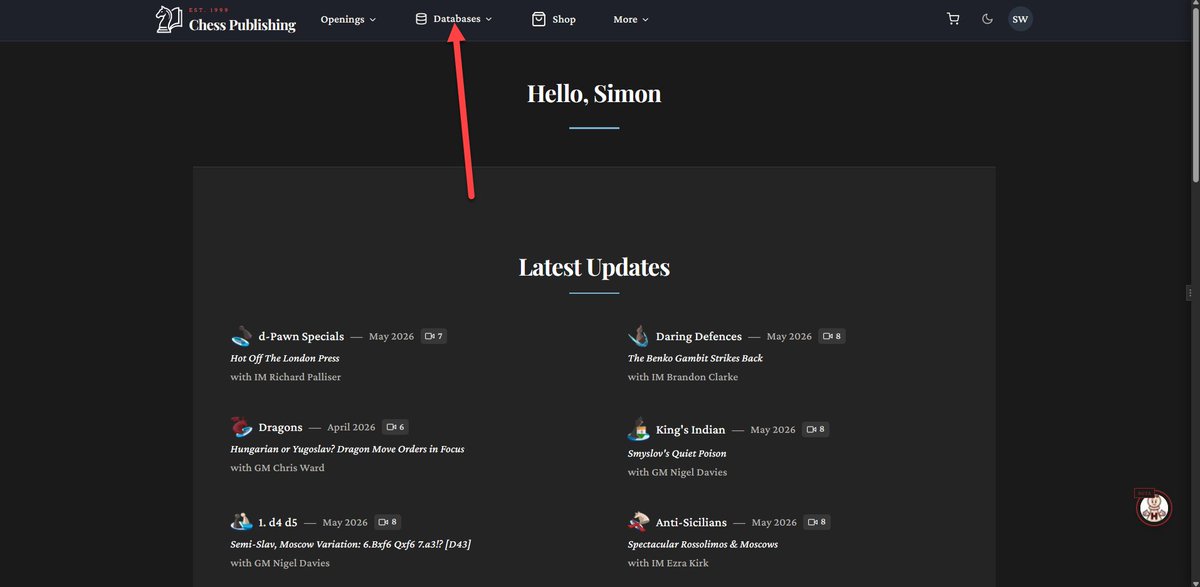Click the King's Indian piece icon
This screenshot has height=587, width=1200.
coord(639,429)
